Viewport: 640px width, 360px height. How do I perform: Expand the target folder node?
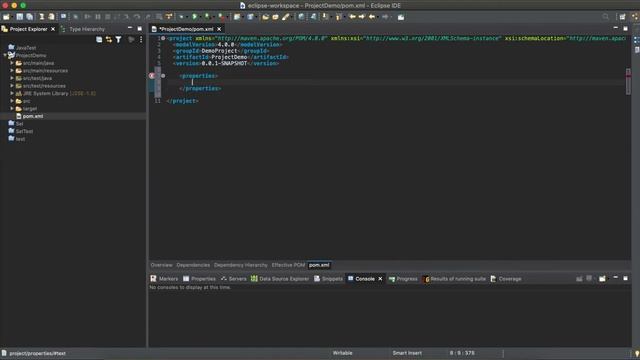[12, 109]
